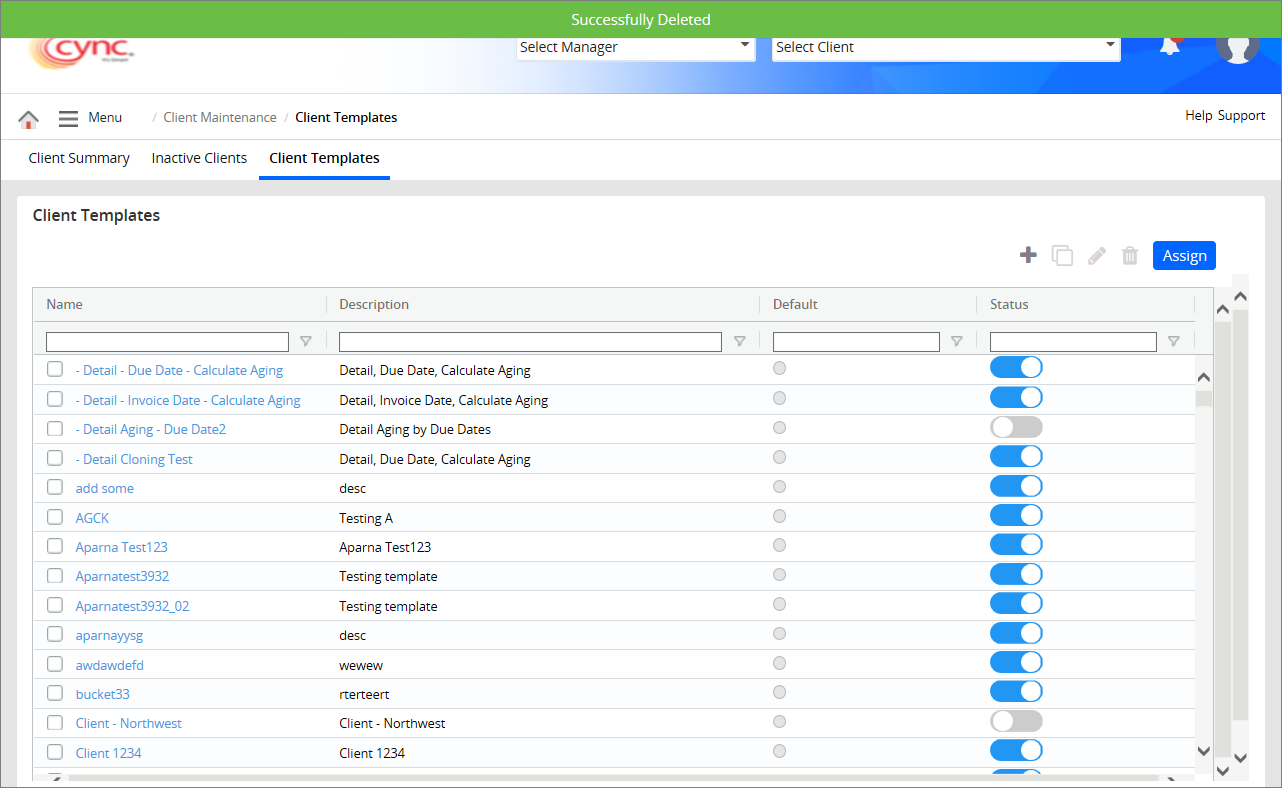Open the notification bell icon
Image resolution: width=1282 pixels, height=788 pixels.
1170,46
